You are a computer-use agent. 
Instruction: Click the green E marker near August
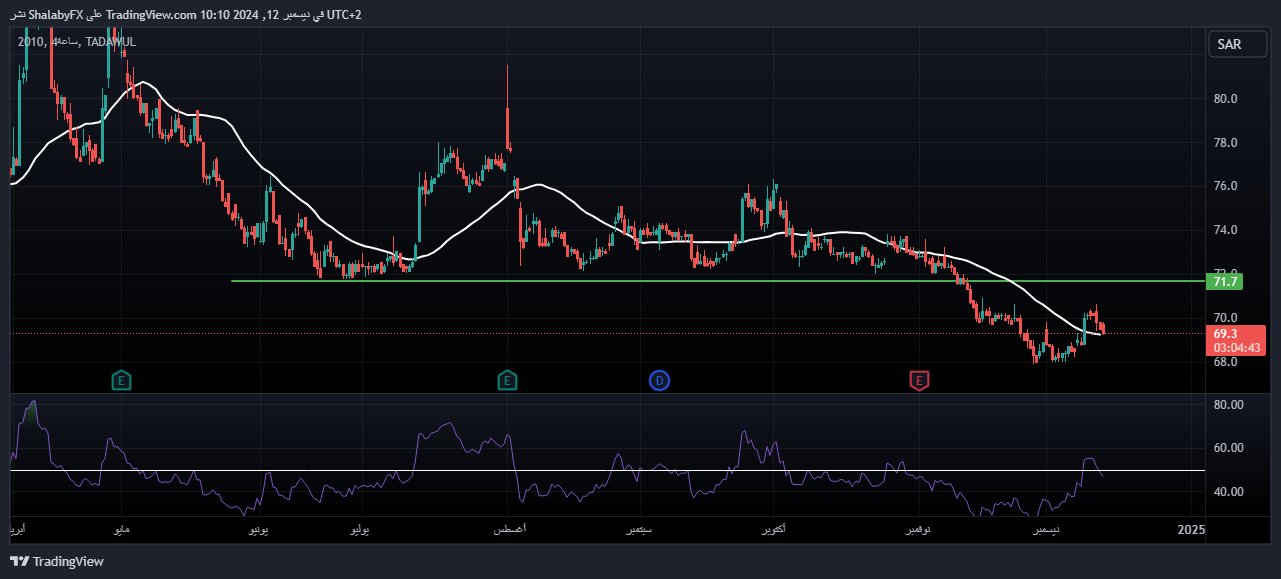click(x=507, y=380)
